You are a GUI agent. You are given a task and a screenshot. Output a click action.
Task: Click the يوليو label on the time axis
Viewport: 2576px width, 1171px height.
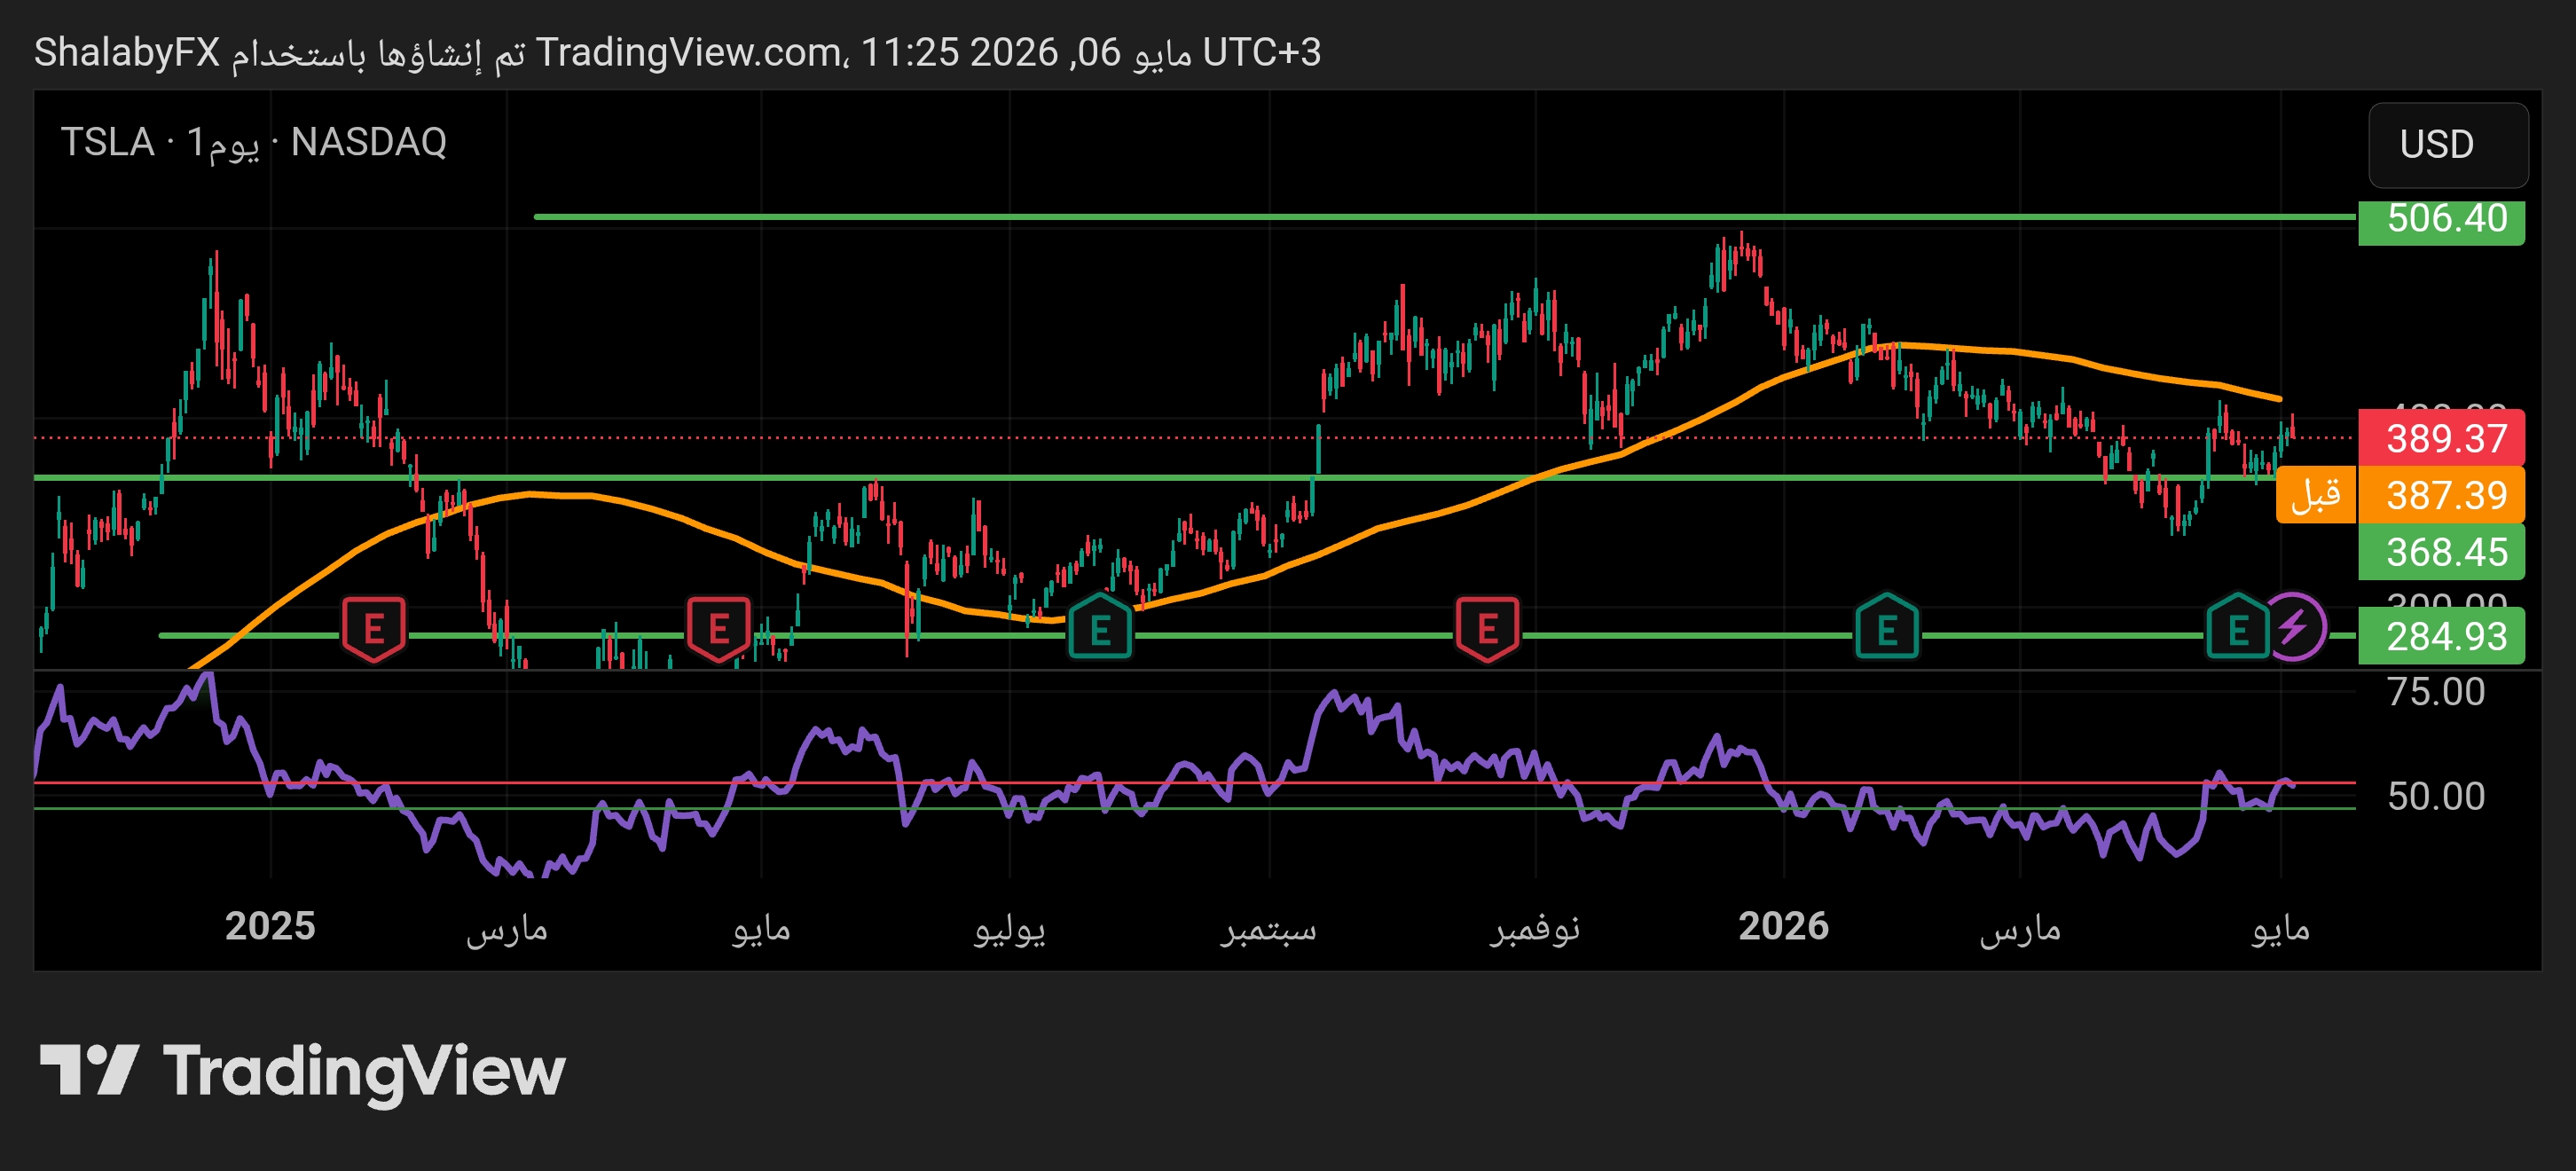pos(1010,928)
